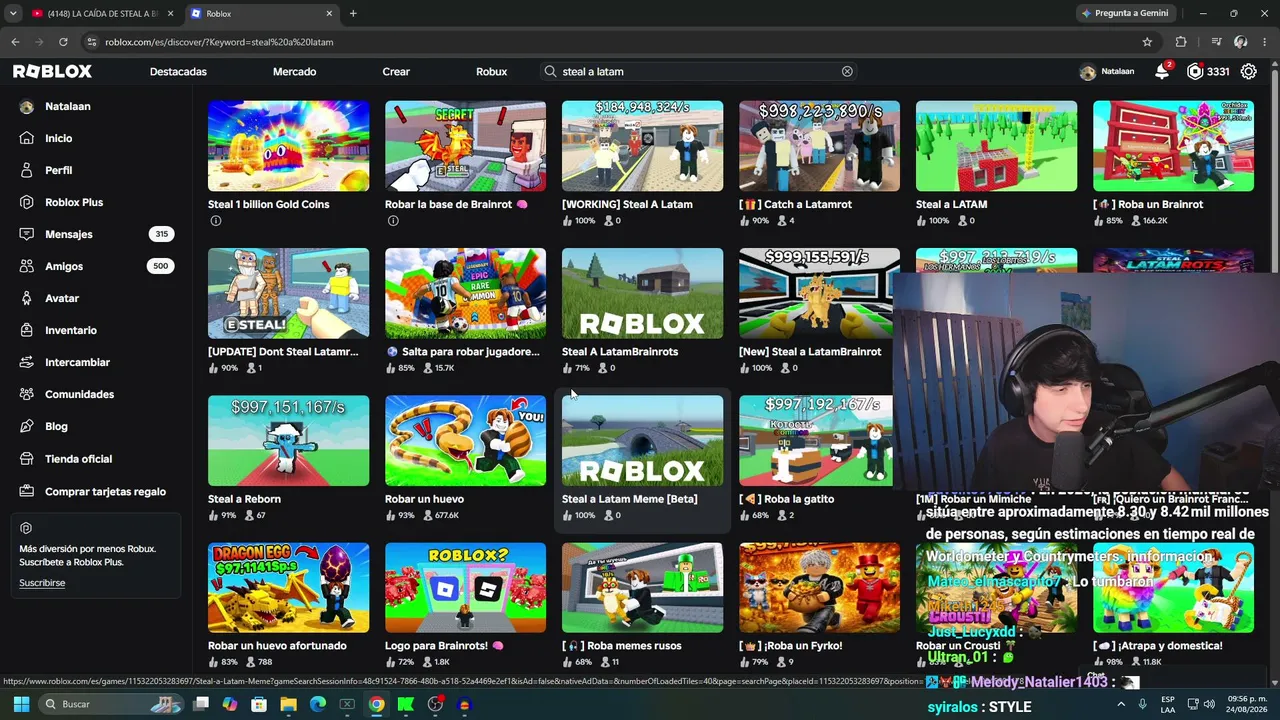This screenshot has width=1280, height=720.
Task: Click the Pregunta a Gemini button
Action: click(x=1125, y=13)
